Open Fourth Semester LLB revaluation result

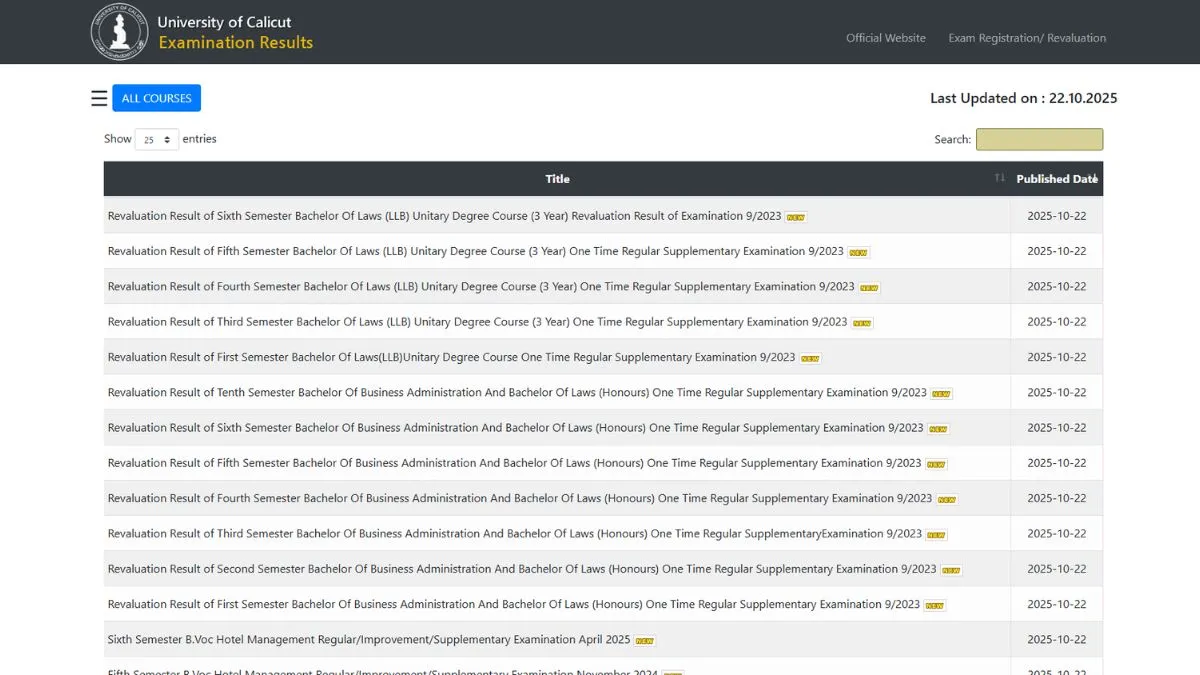[480, 287]
